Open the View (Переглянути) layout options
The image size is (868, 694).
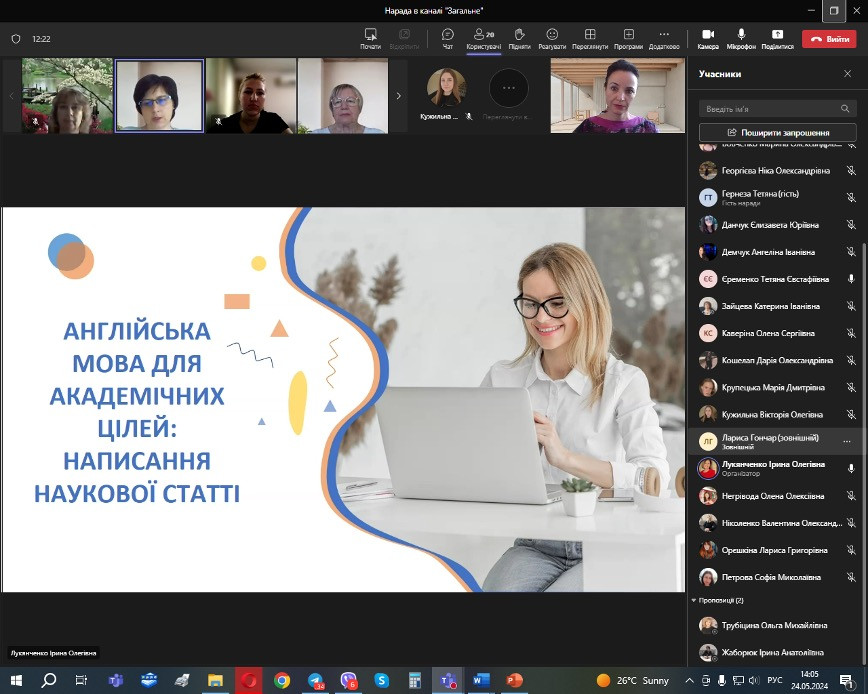[590, 35]
